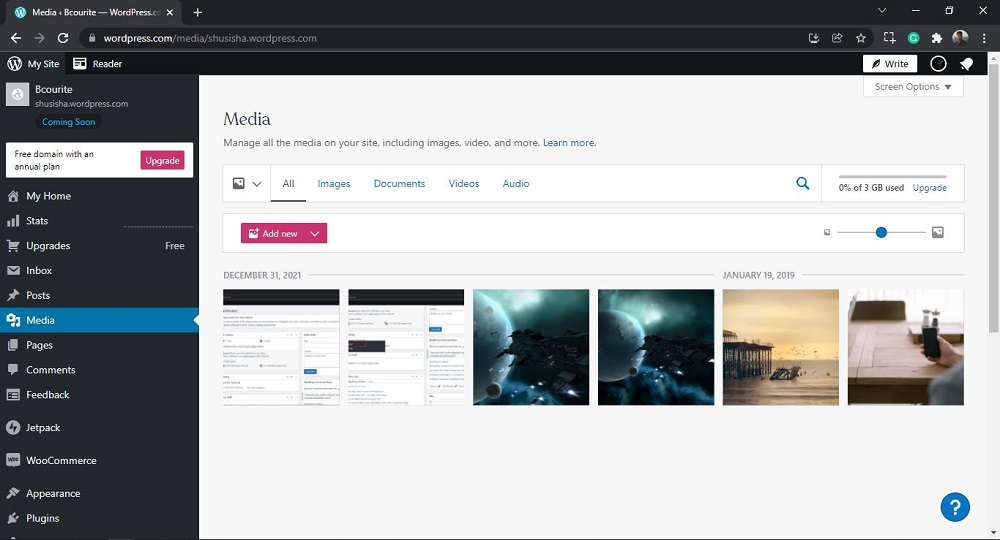
Task: Click the large thumbnail size icon
Action: click(x=938, y=233)
